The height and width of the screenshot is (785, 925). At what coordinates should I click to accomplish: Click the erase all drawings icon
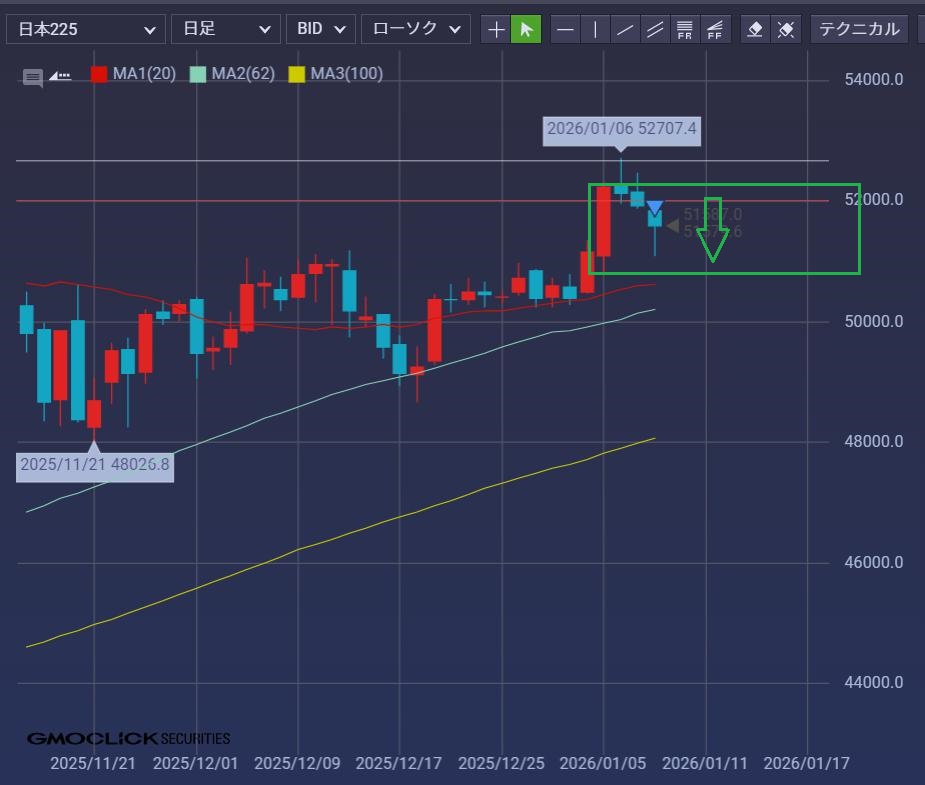pos(786,29)
